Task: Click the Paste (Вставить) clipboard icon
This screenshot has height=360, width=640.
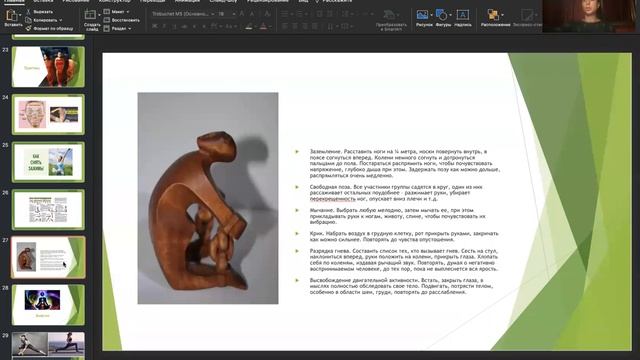Action: point(11,16)
